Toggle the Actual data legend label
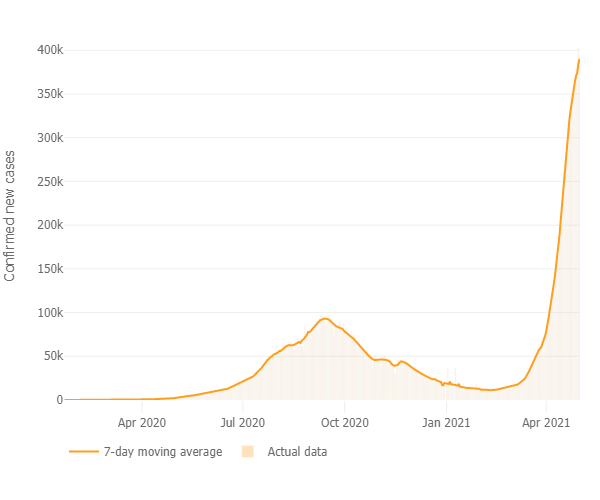Image resolution: width=600 pixels, height=500 pixels. 296,452
